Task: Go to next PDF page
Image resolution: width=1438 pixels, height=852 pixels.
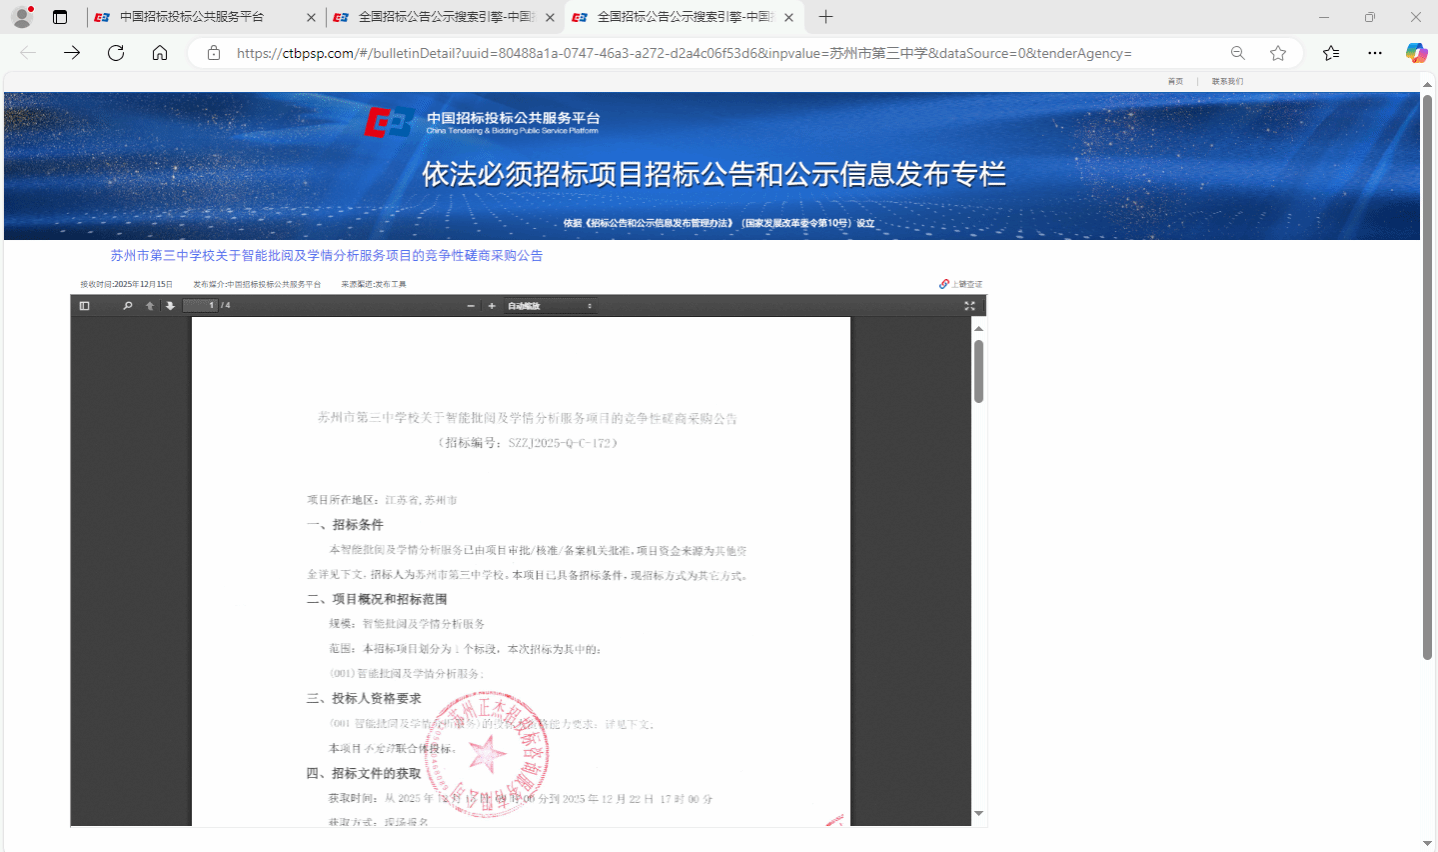Action: click(170, 306)
